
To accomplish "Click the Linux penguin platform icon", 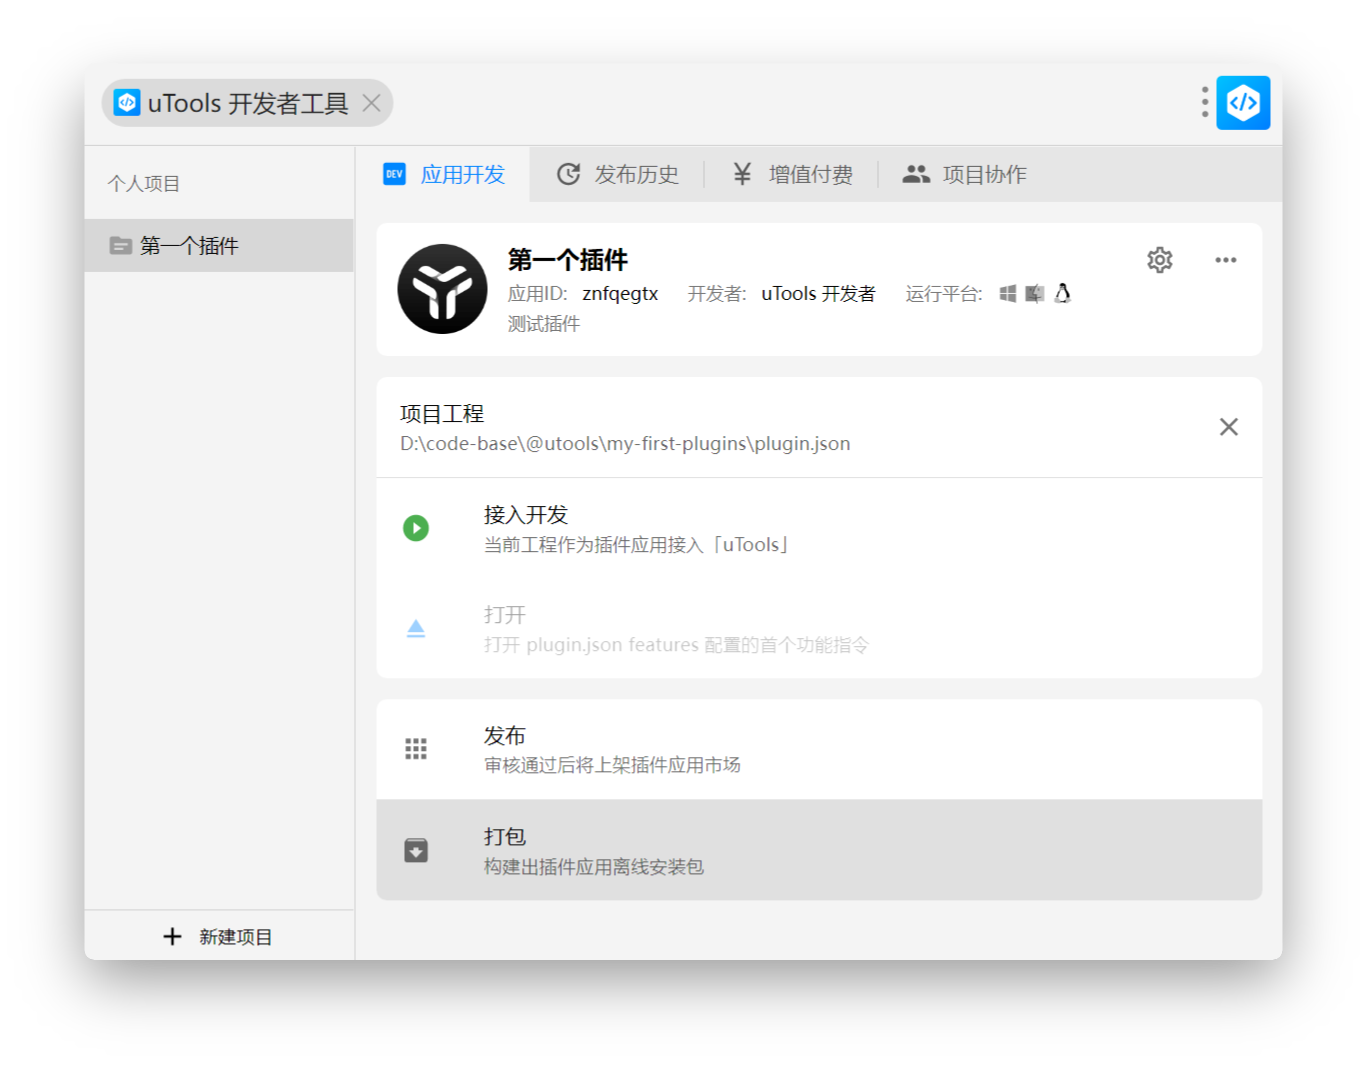I will [x=1062, y=293].
